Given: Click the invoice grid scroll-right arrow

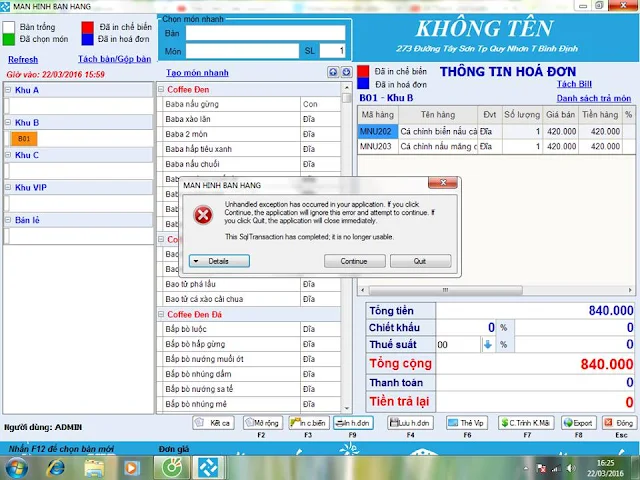Looking at the screenshot, I should coord(630,290).
